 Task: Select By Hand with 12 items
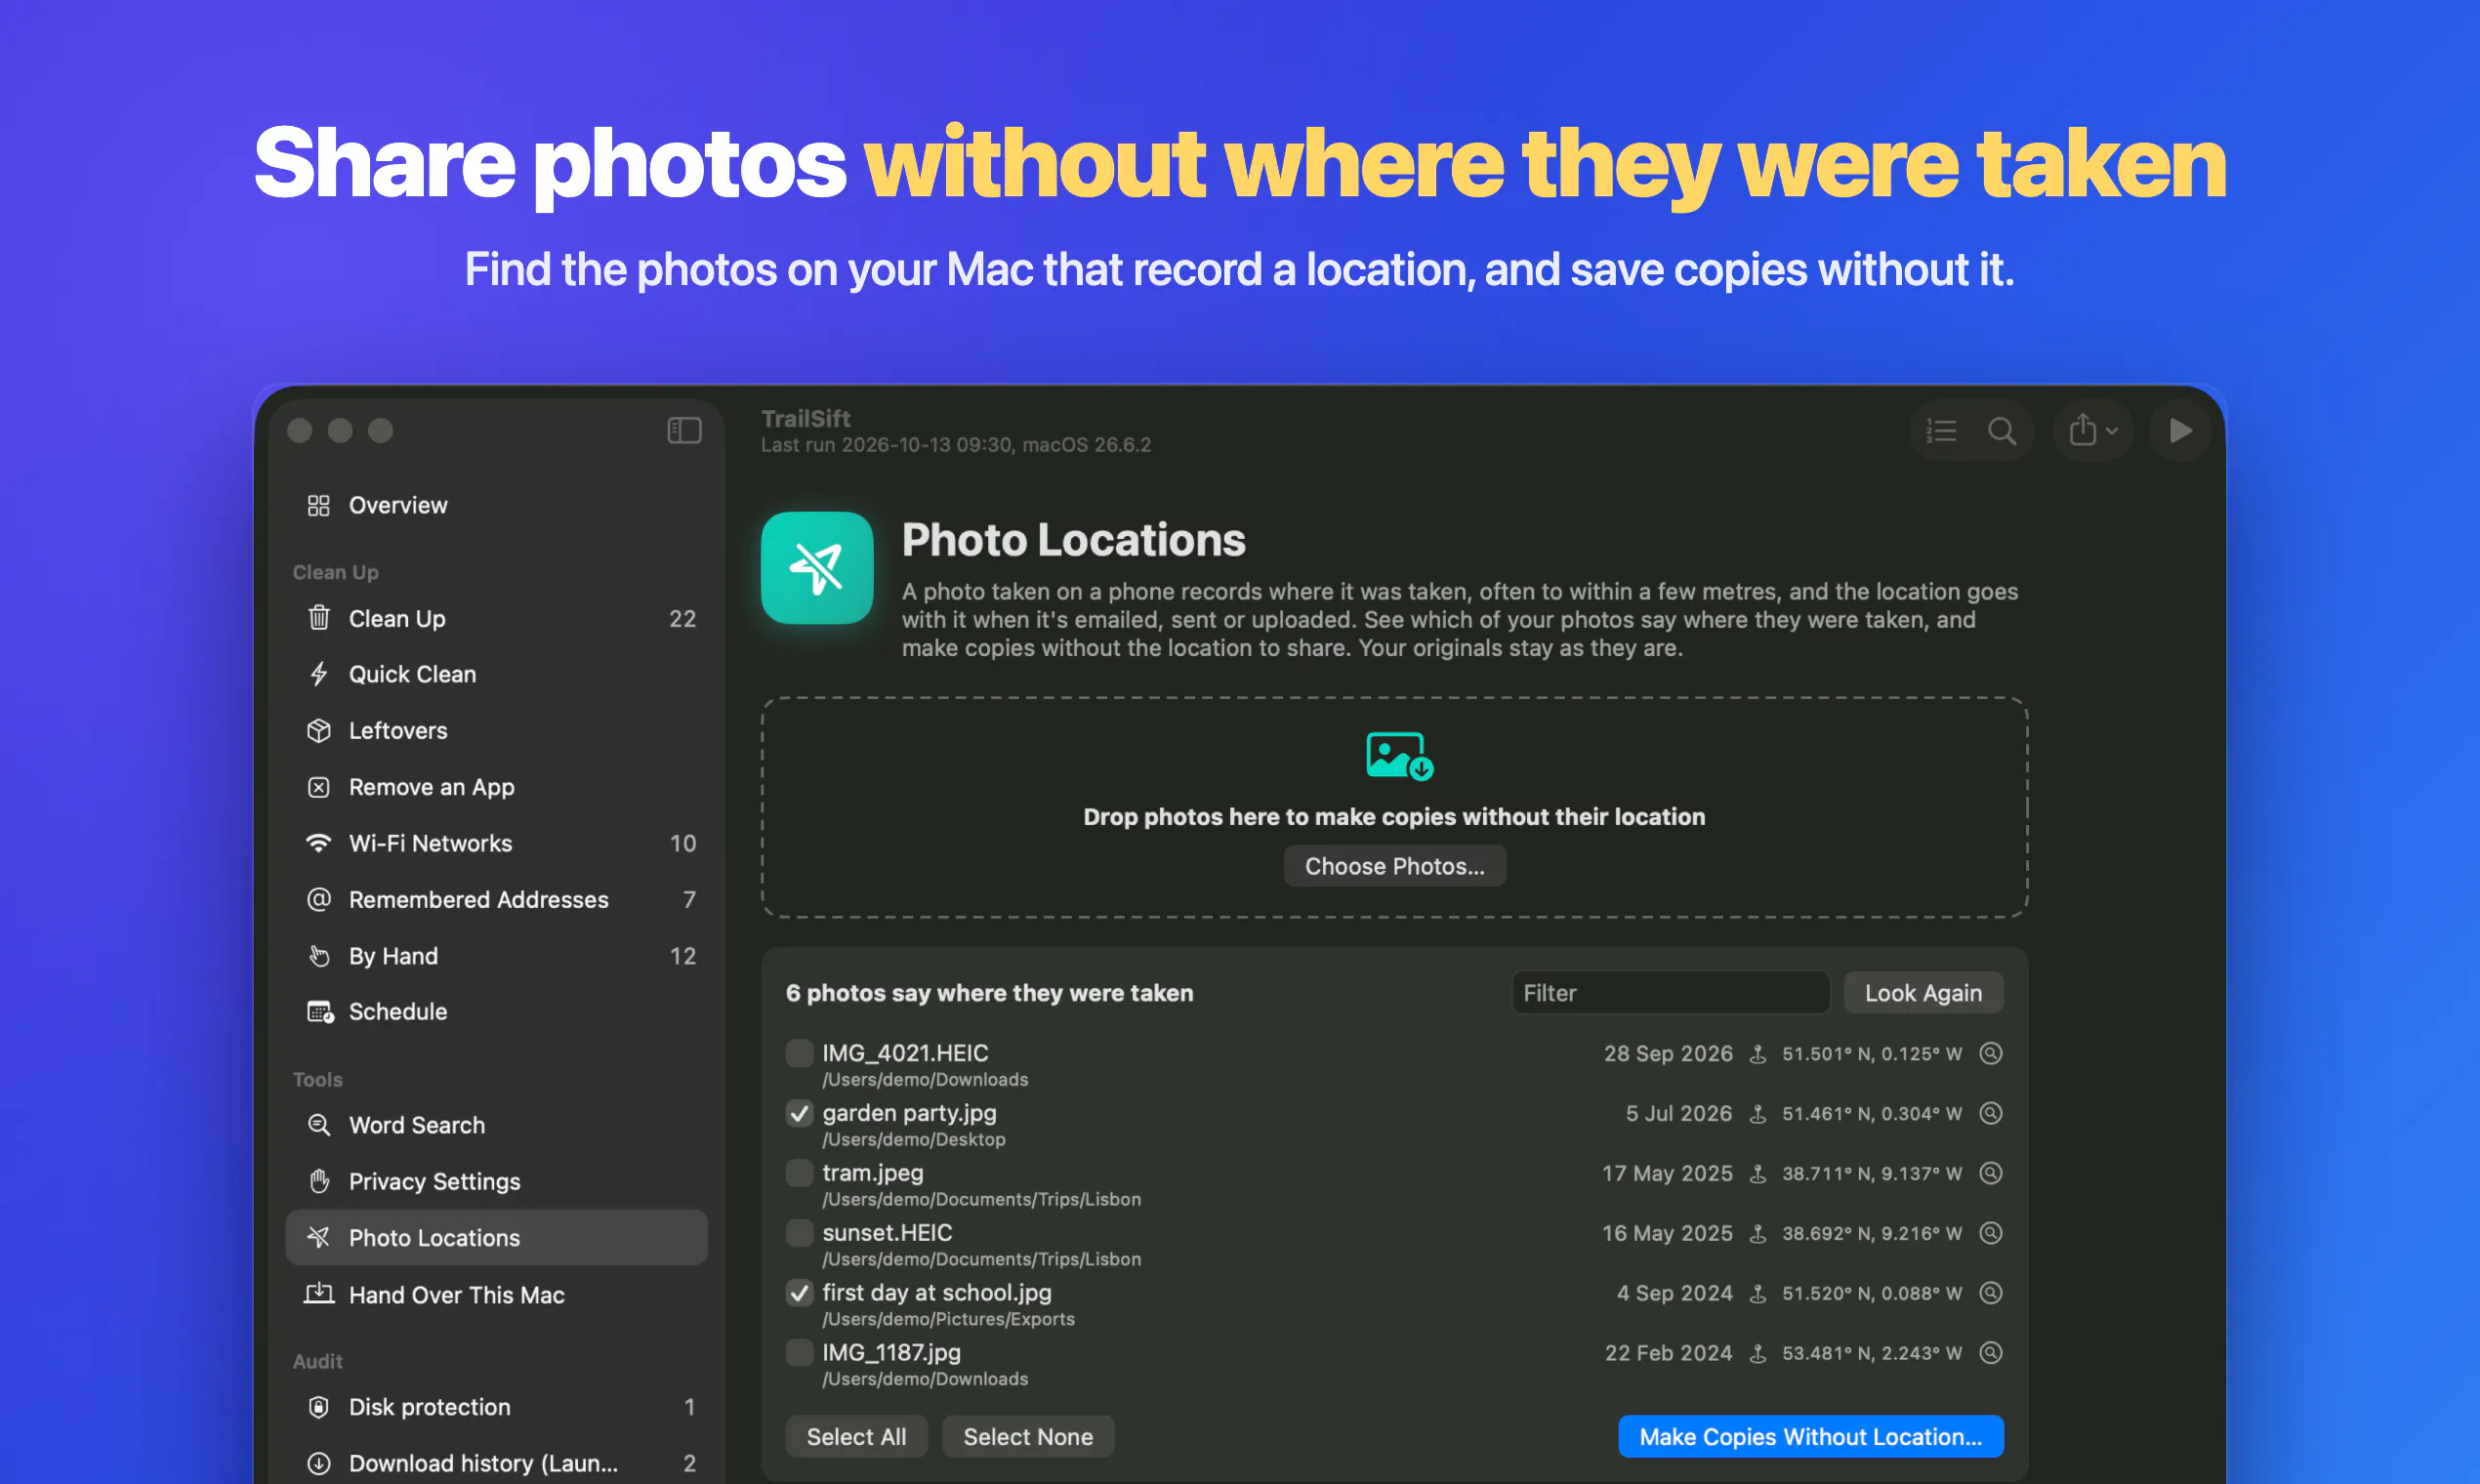pos(496,957)
